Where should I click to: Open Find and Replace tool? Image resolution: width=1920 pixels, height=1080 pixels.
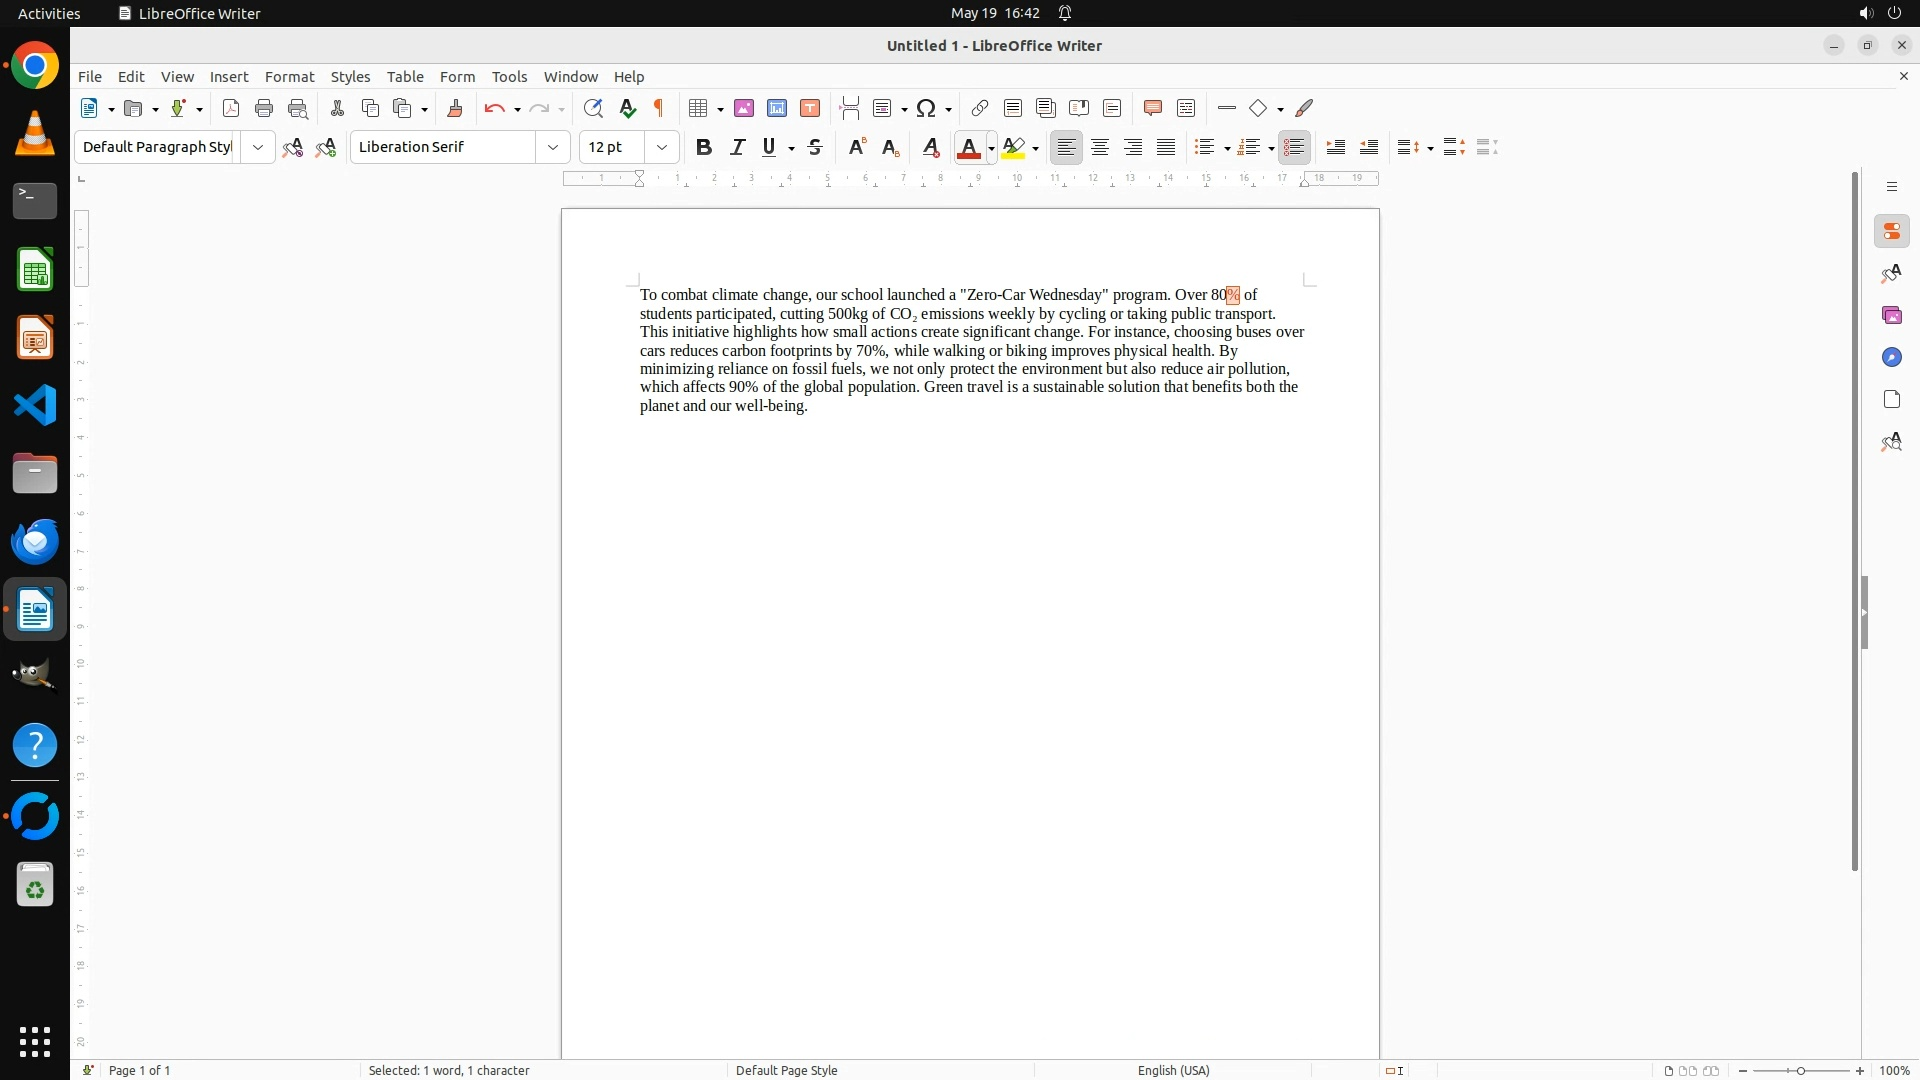(593, 108)
